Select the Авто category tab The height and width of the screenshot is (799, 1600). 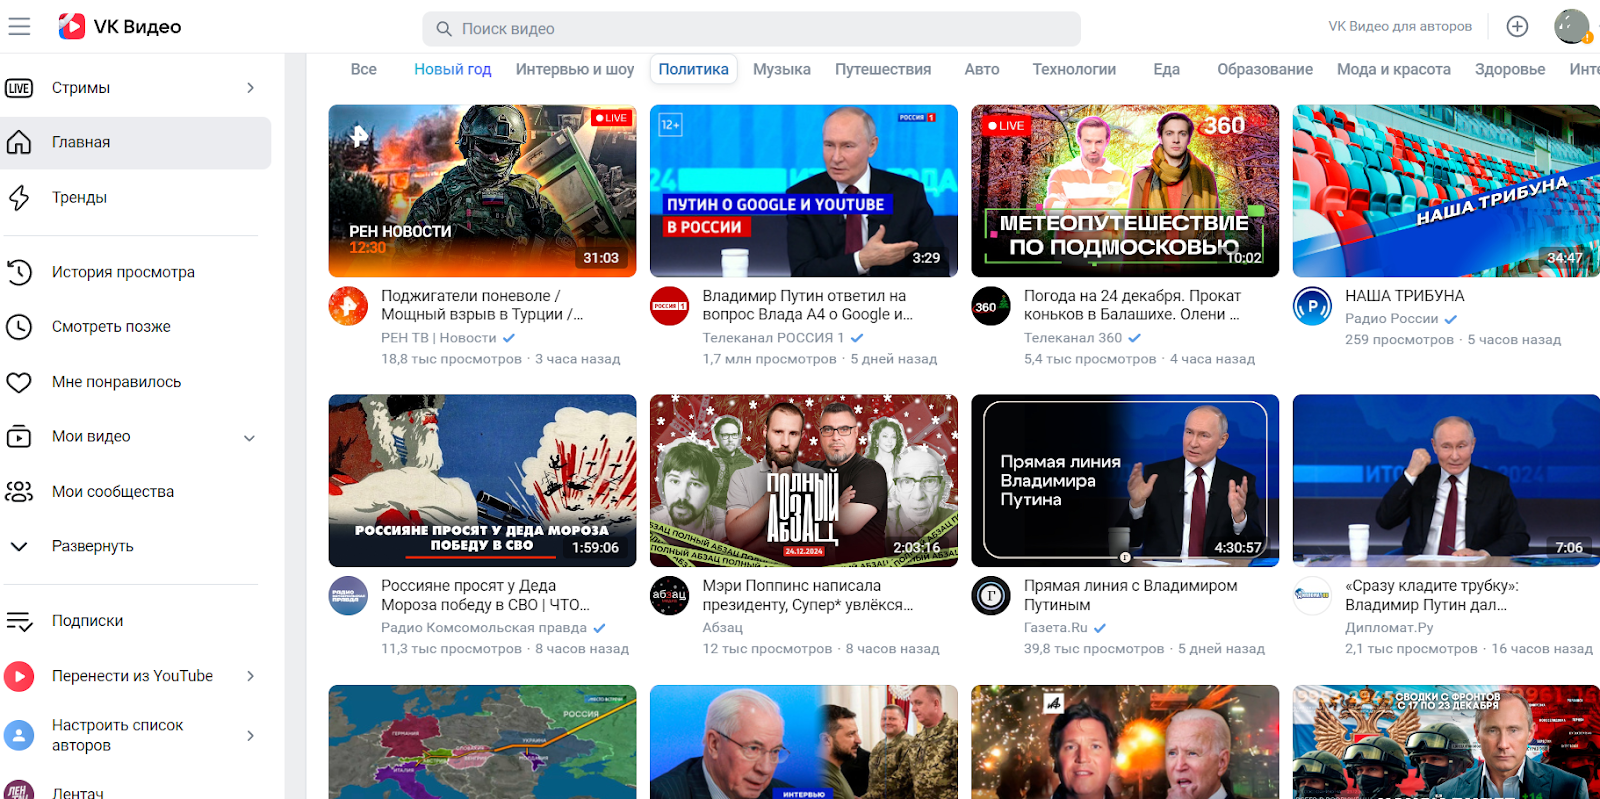click(x=982, y=69)
